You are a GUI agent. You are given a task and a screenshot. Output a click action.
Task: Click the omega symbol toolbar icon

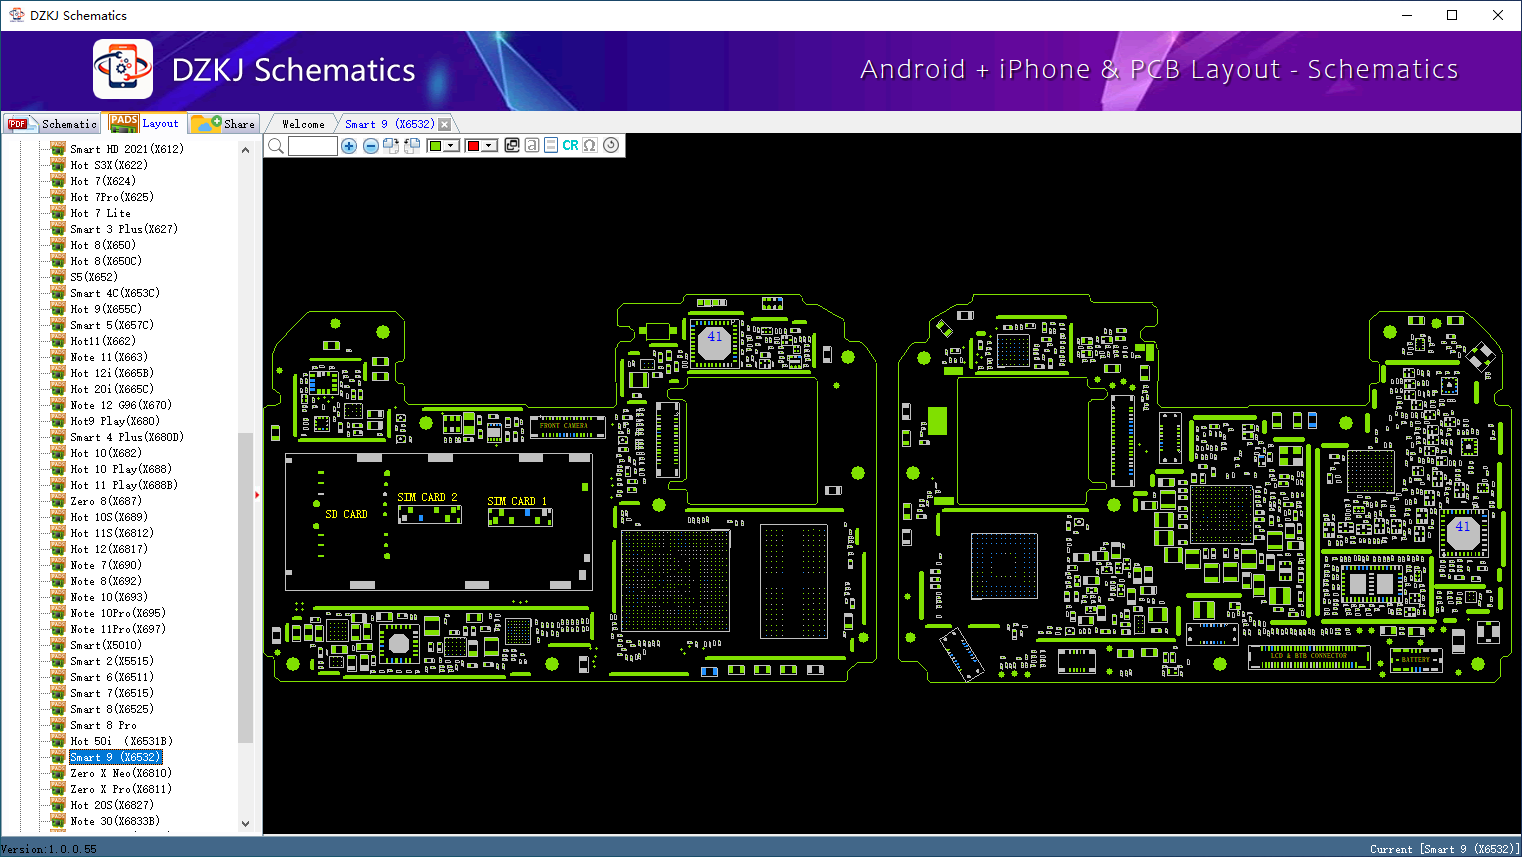point(590,145)
